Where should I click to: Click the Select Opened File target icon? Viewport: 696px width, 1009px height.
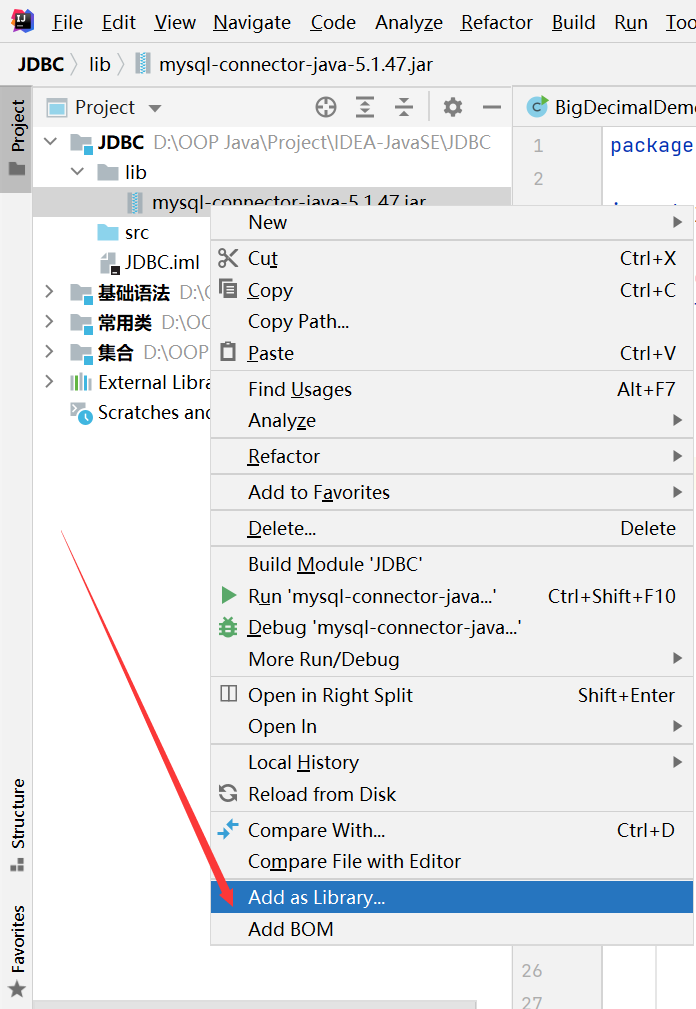point(326,107)
